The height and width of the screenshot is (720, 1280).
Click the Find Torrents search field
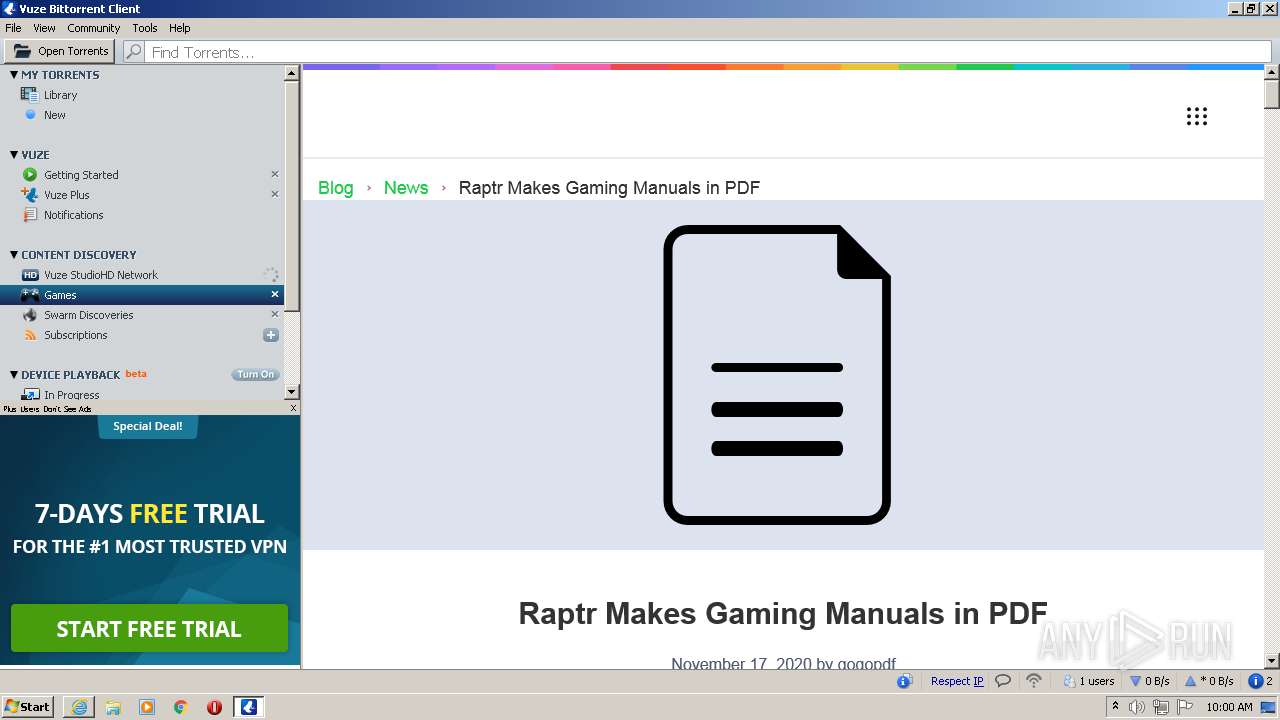point(708,52)
